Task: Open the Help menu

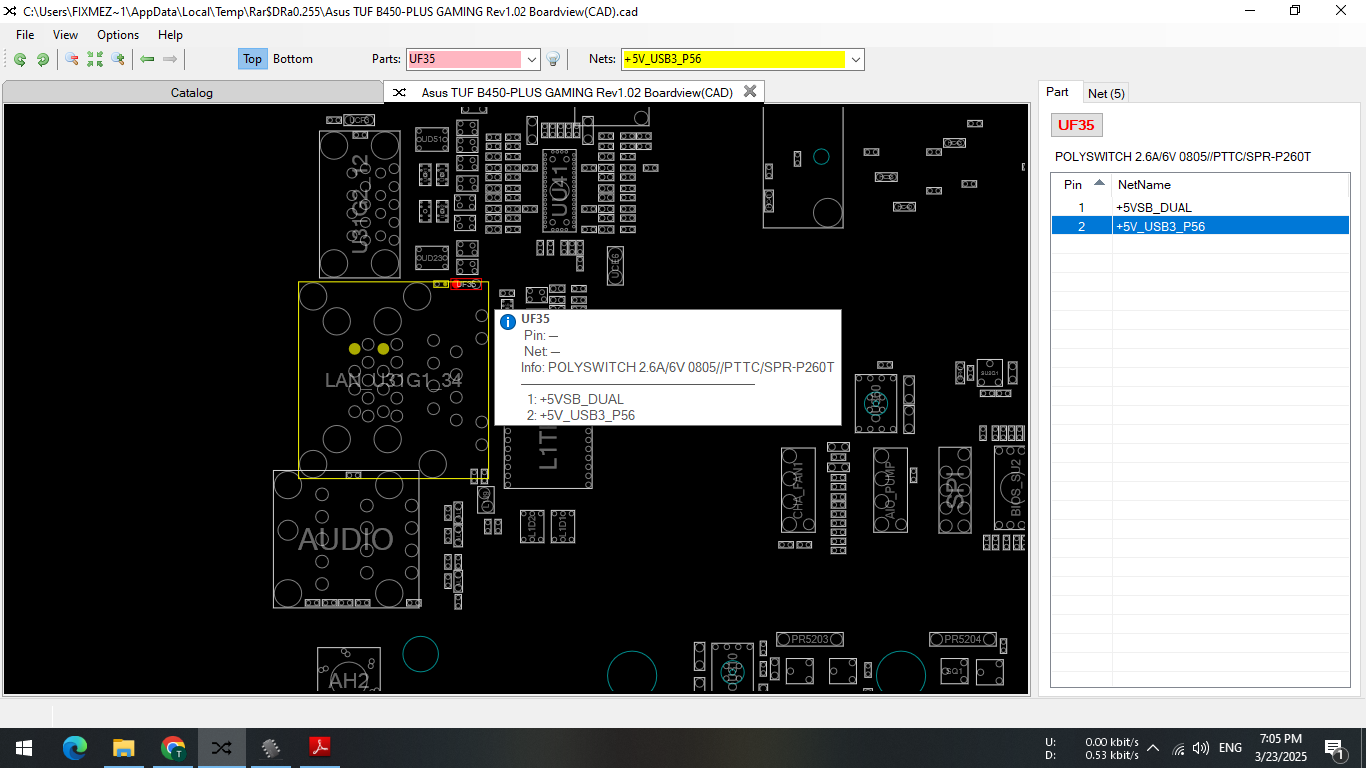Action: click(x=171, y=35)
